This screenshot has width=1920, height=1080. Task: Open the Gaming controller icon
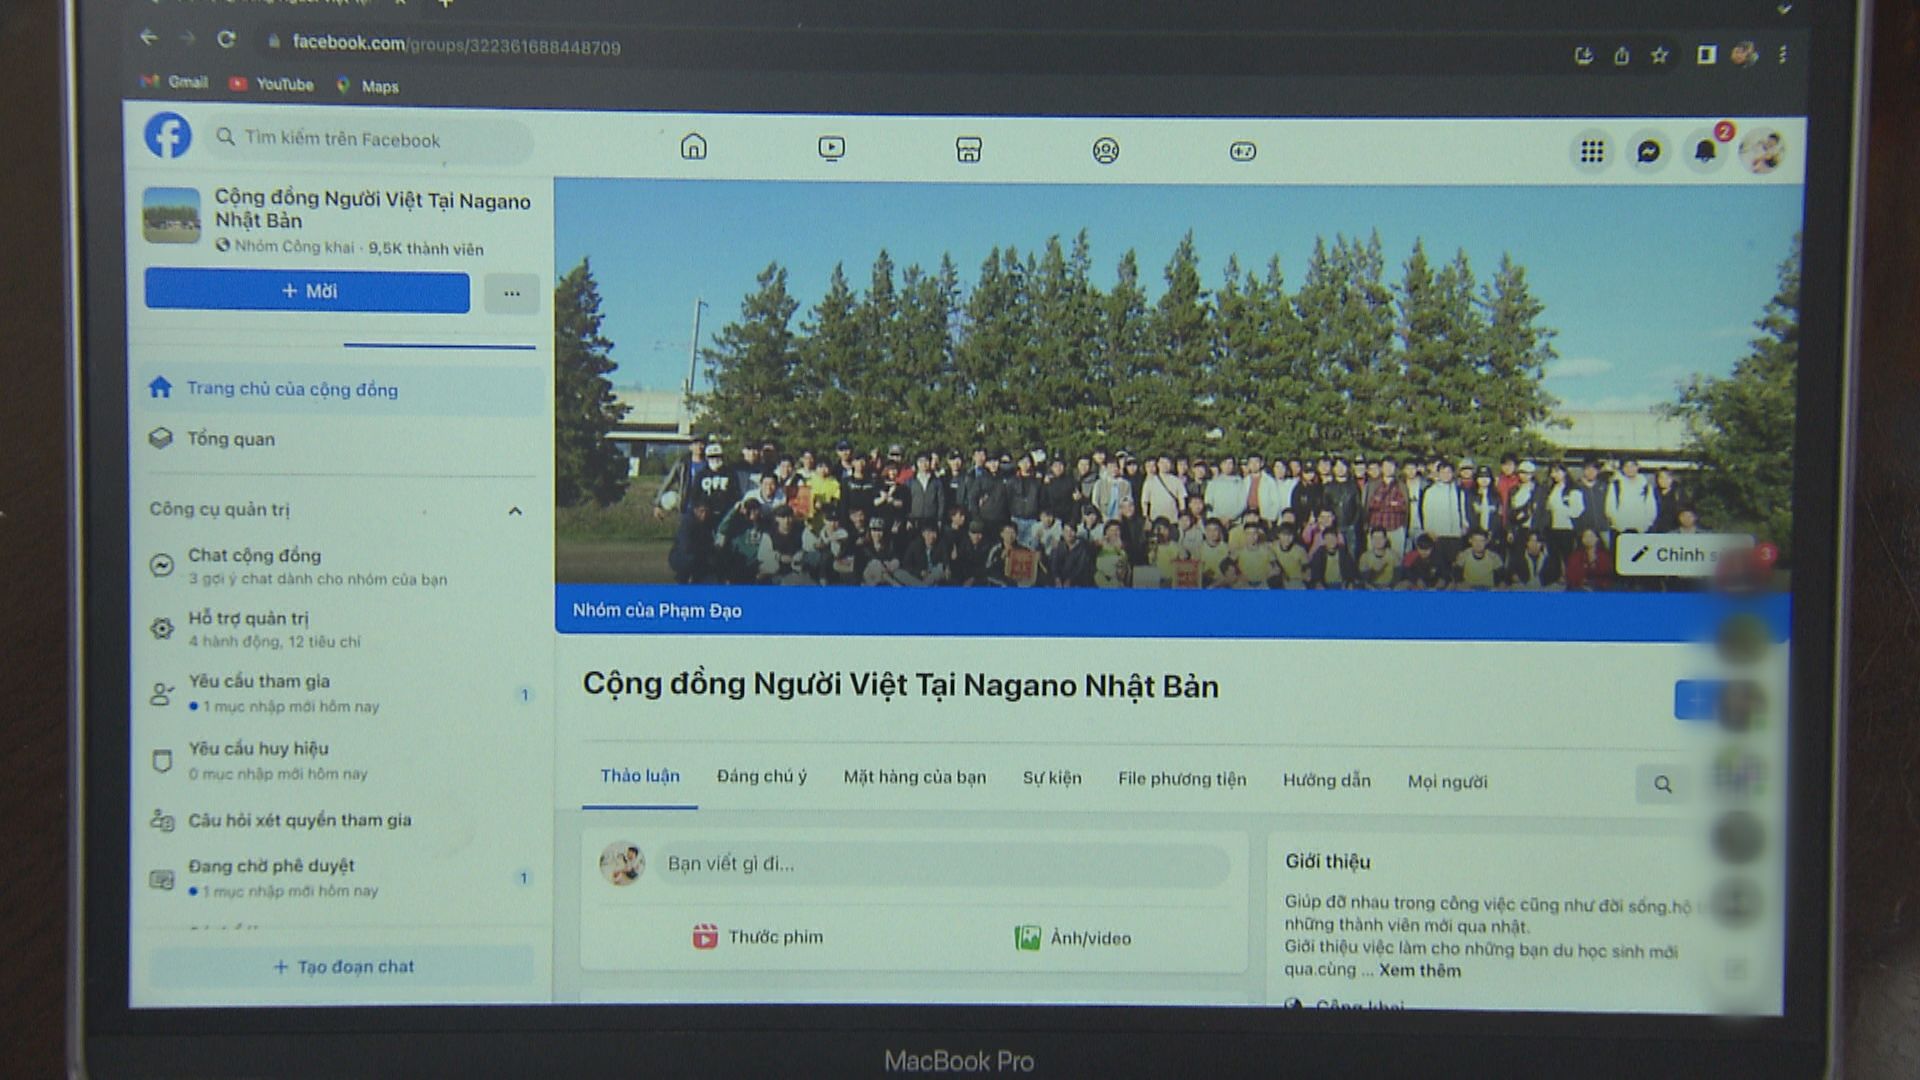tap(1242, 151)
